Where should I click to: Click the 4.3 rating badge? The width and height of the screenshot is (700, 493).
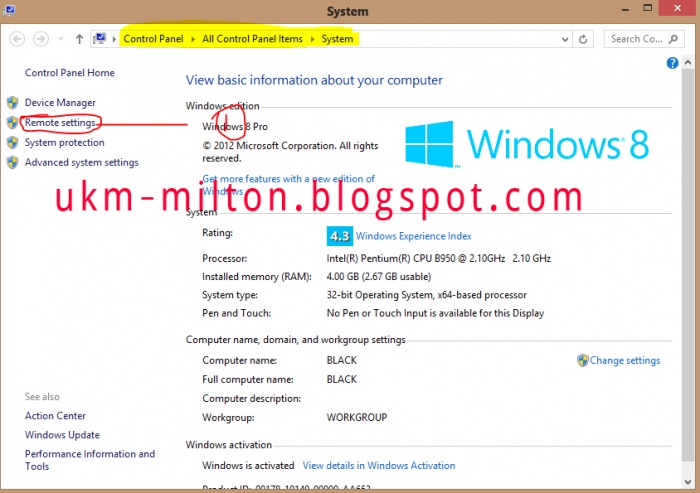(340, 236)
